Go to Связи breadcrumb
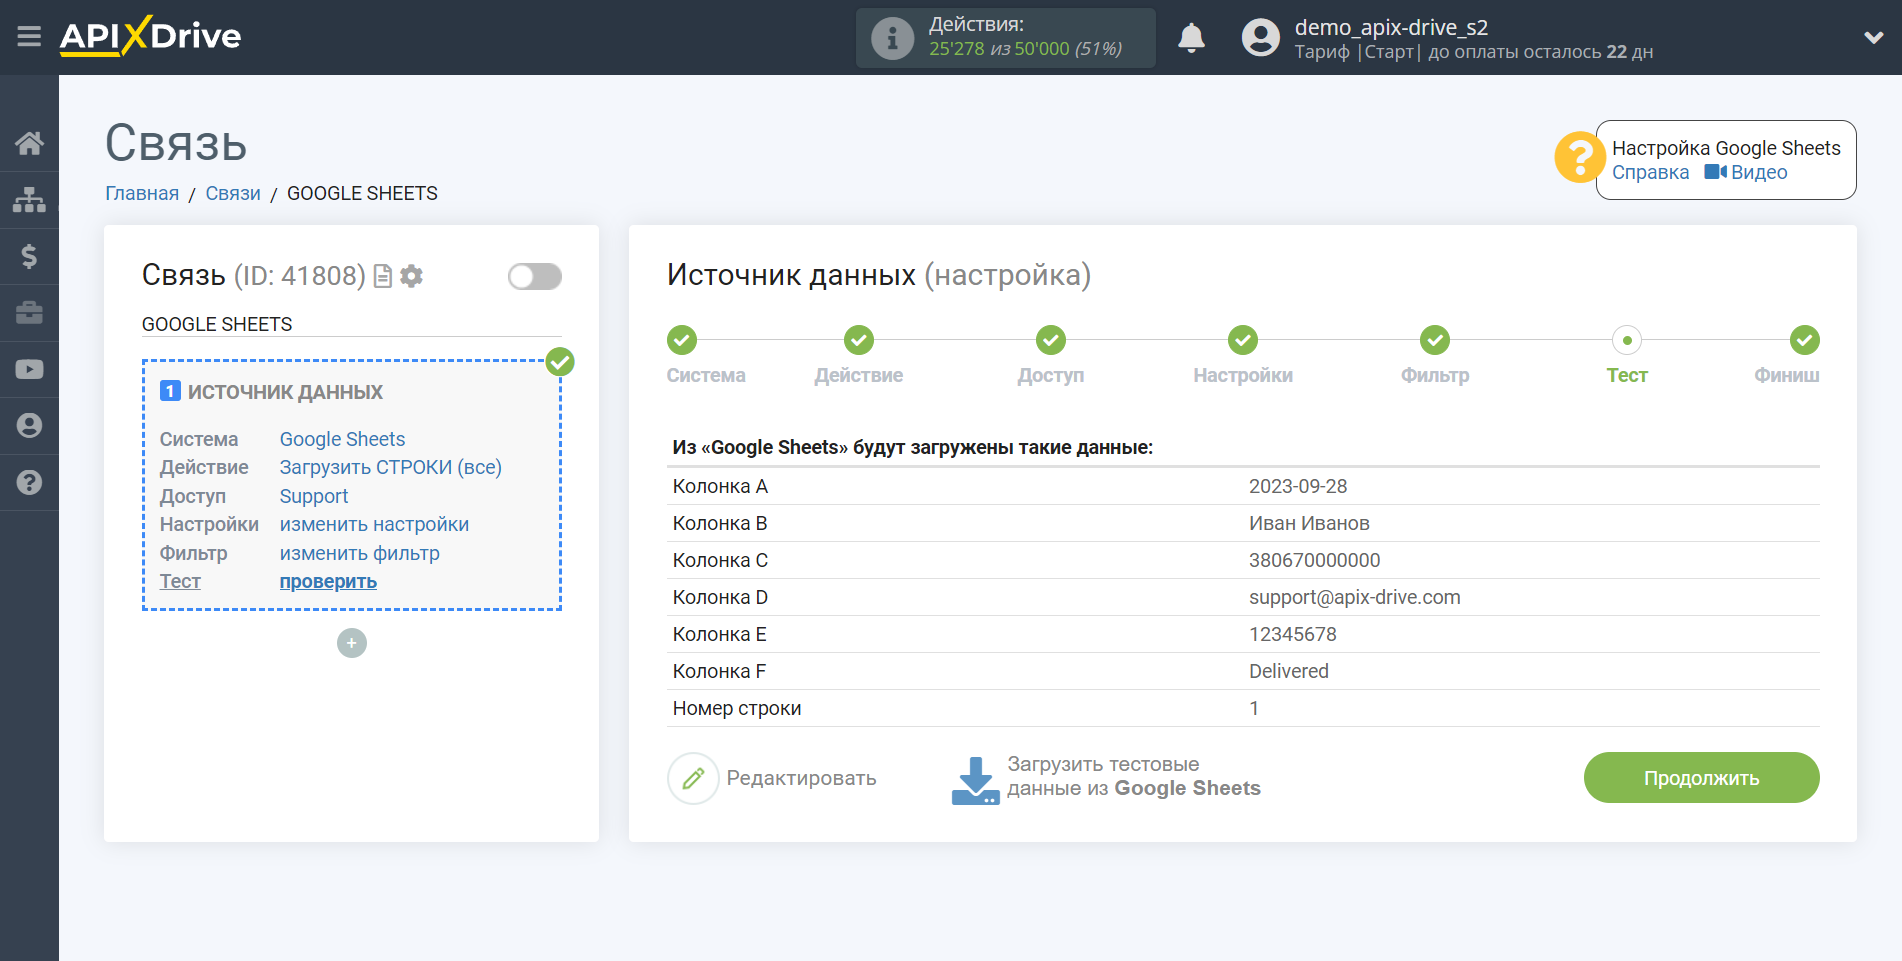Image resolution: width=1902 pixels, height=961 pixels. pos(233,193)
